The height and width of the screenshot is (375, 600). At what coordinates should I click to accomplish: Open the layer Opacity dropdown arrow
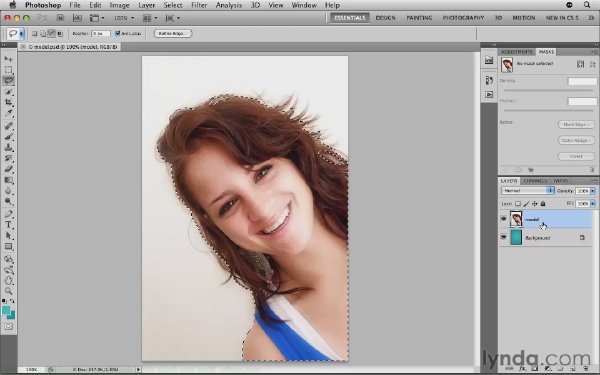pyautogui.click(x=593, y=191)
